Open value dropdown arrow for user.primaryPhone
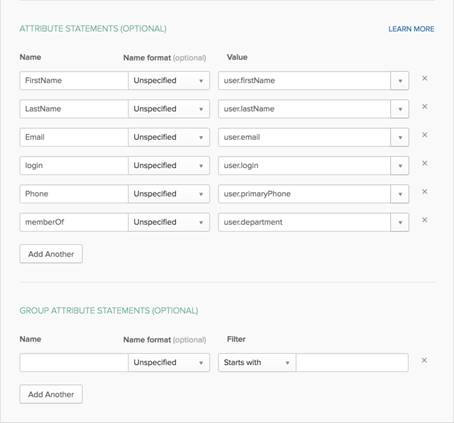 (400, 194)
